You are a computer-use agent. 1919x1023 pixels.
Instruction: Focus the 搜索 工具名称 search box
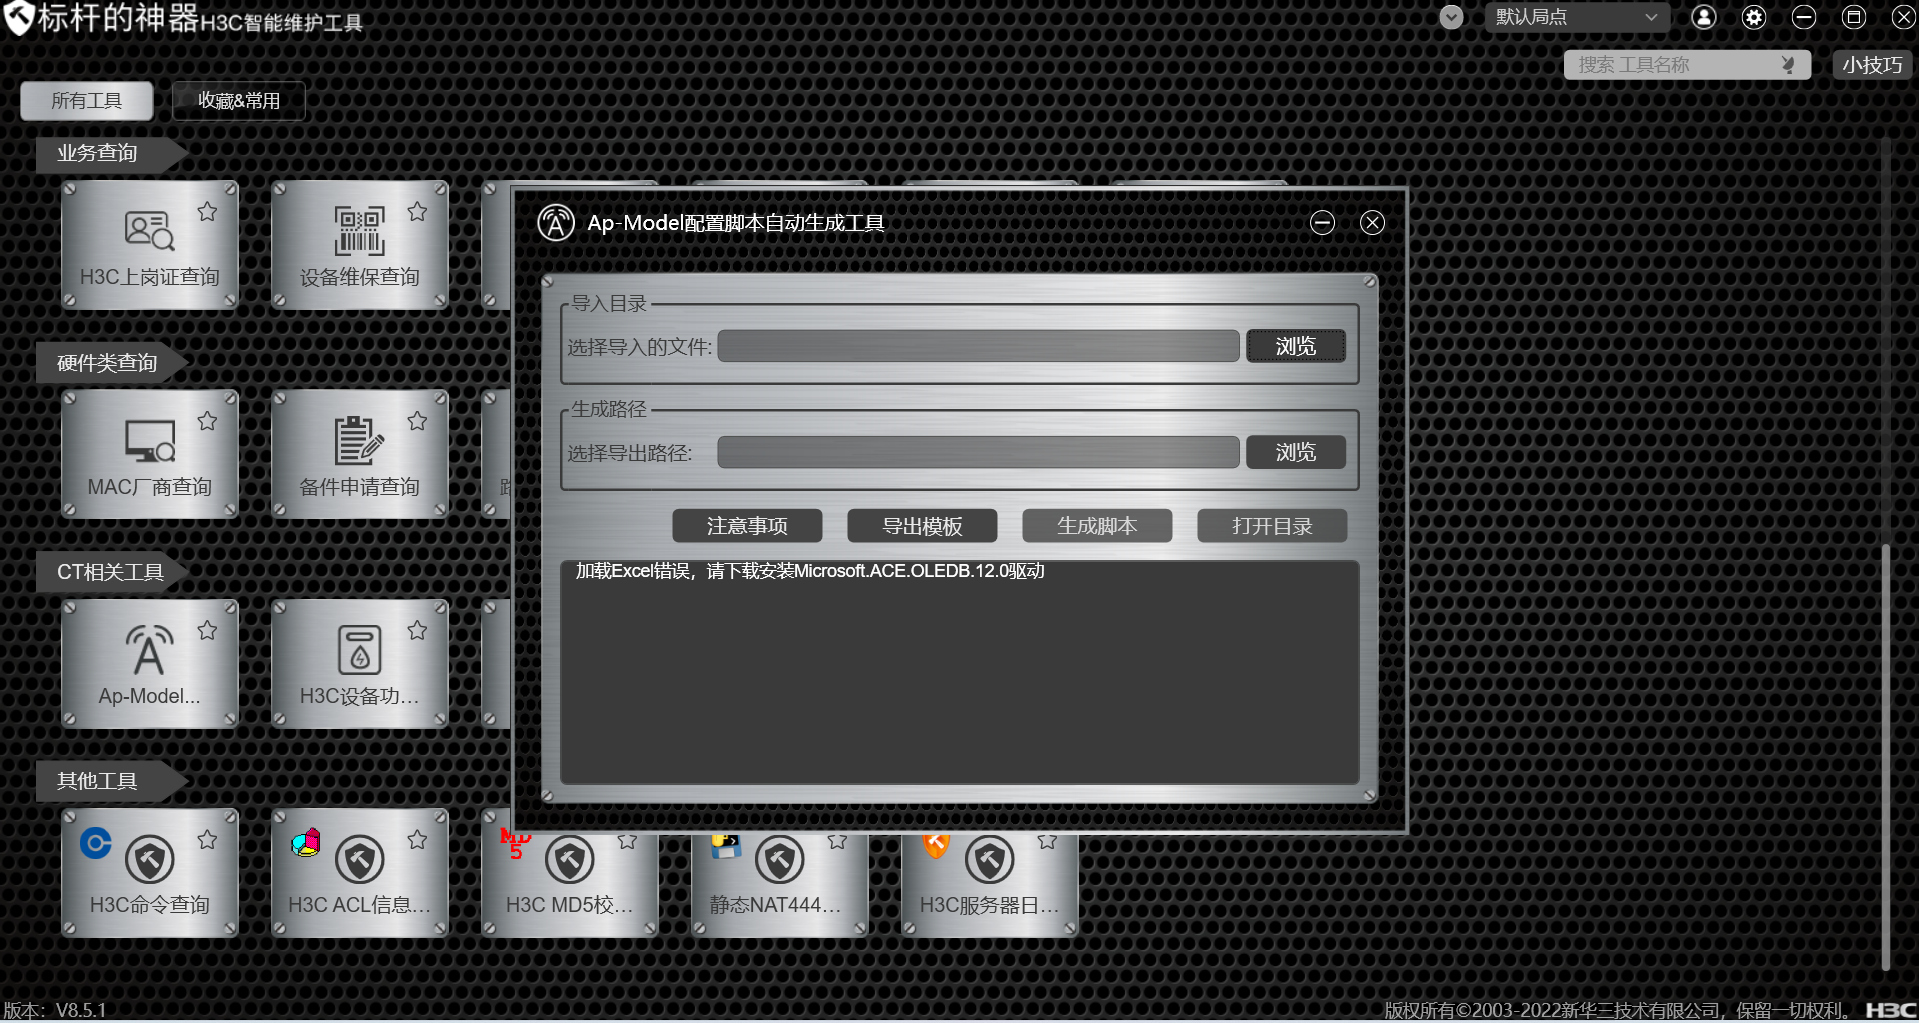[x=1687, y=65]
